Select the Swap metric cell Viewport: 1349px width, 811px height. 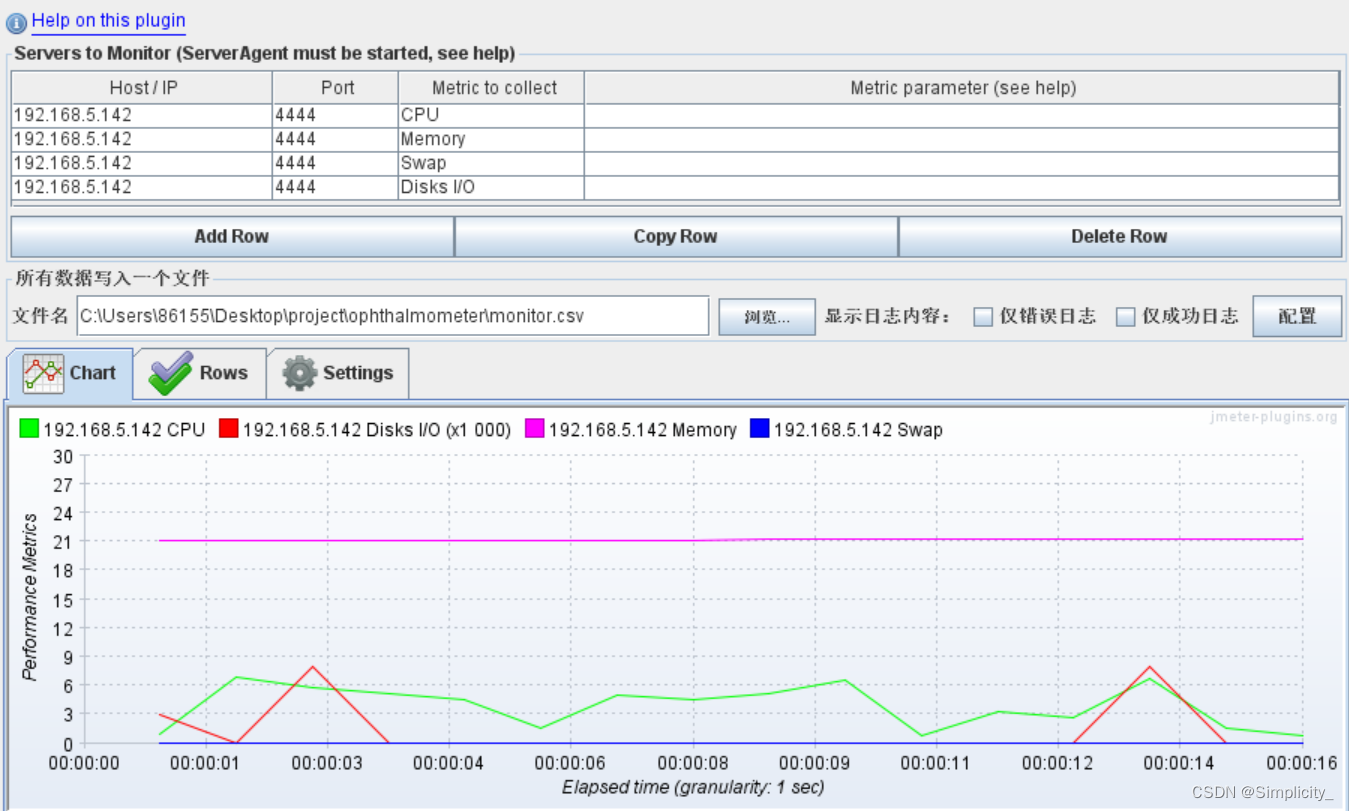[x=491, y=163]
